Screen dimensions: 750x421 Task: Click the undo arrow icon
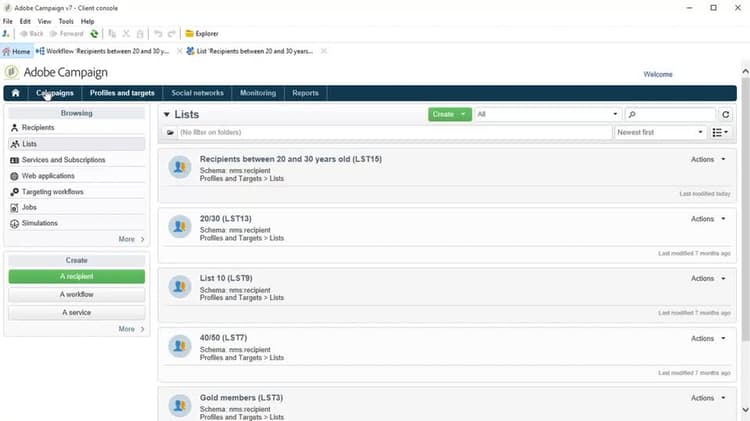click(x=158, y=33)
